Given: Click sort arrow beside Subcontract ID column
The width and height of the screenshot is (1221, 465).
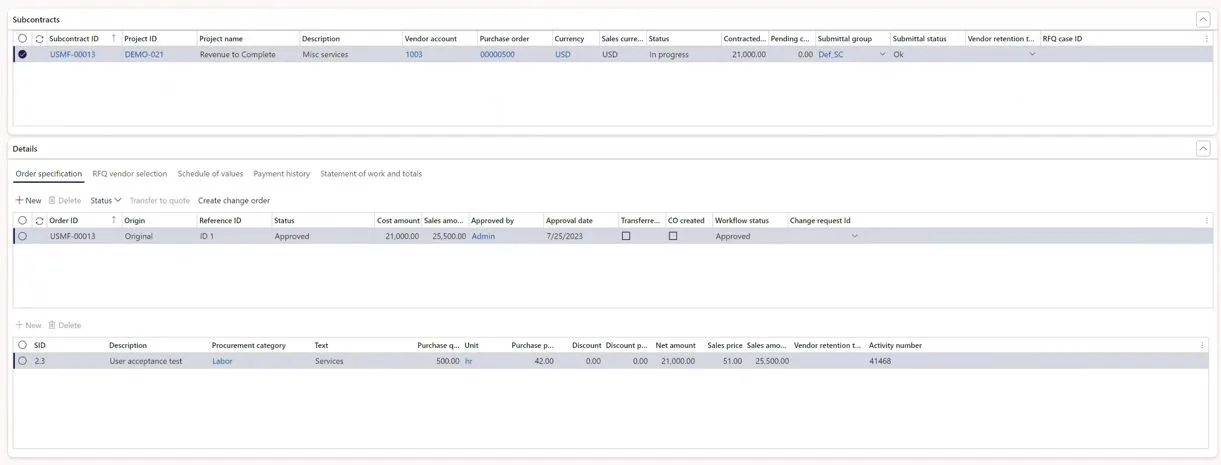Looking at the screenshot, I should 113,39.
